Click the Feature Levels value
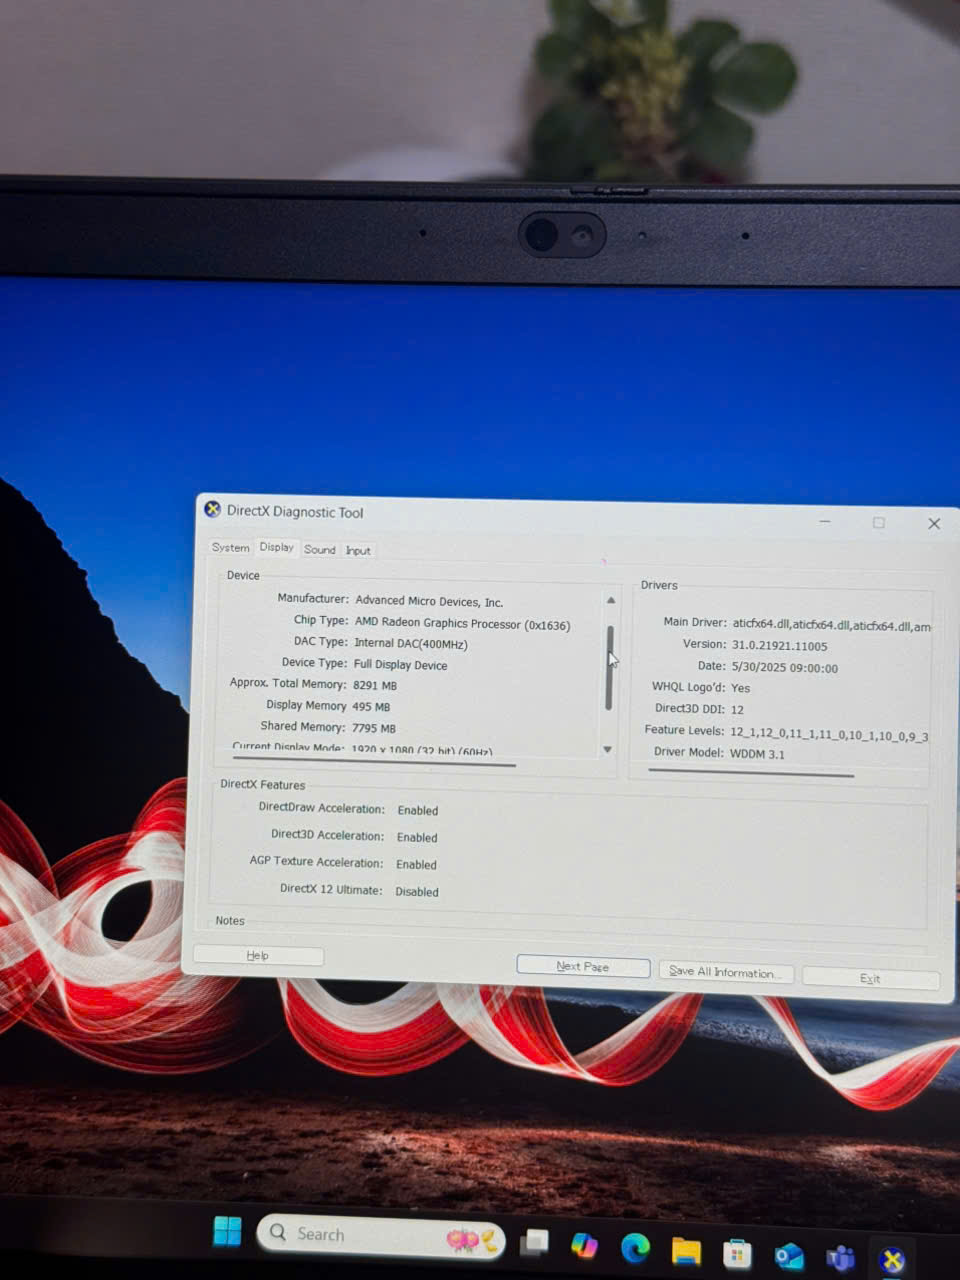The width and height of the screenshot is (960, 1280). point(829,735)
